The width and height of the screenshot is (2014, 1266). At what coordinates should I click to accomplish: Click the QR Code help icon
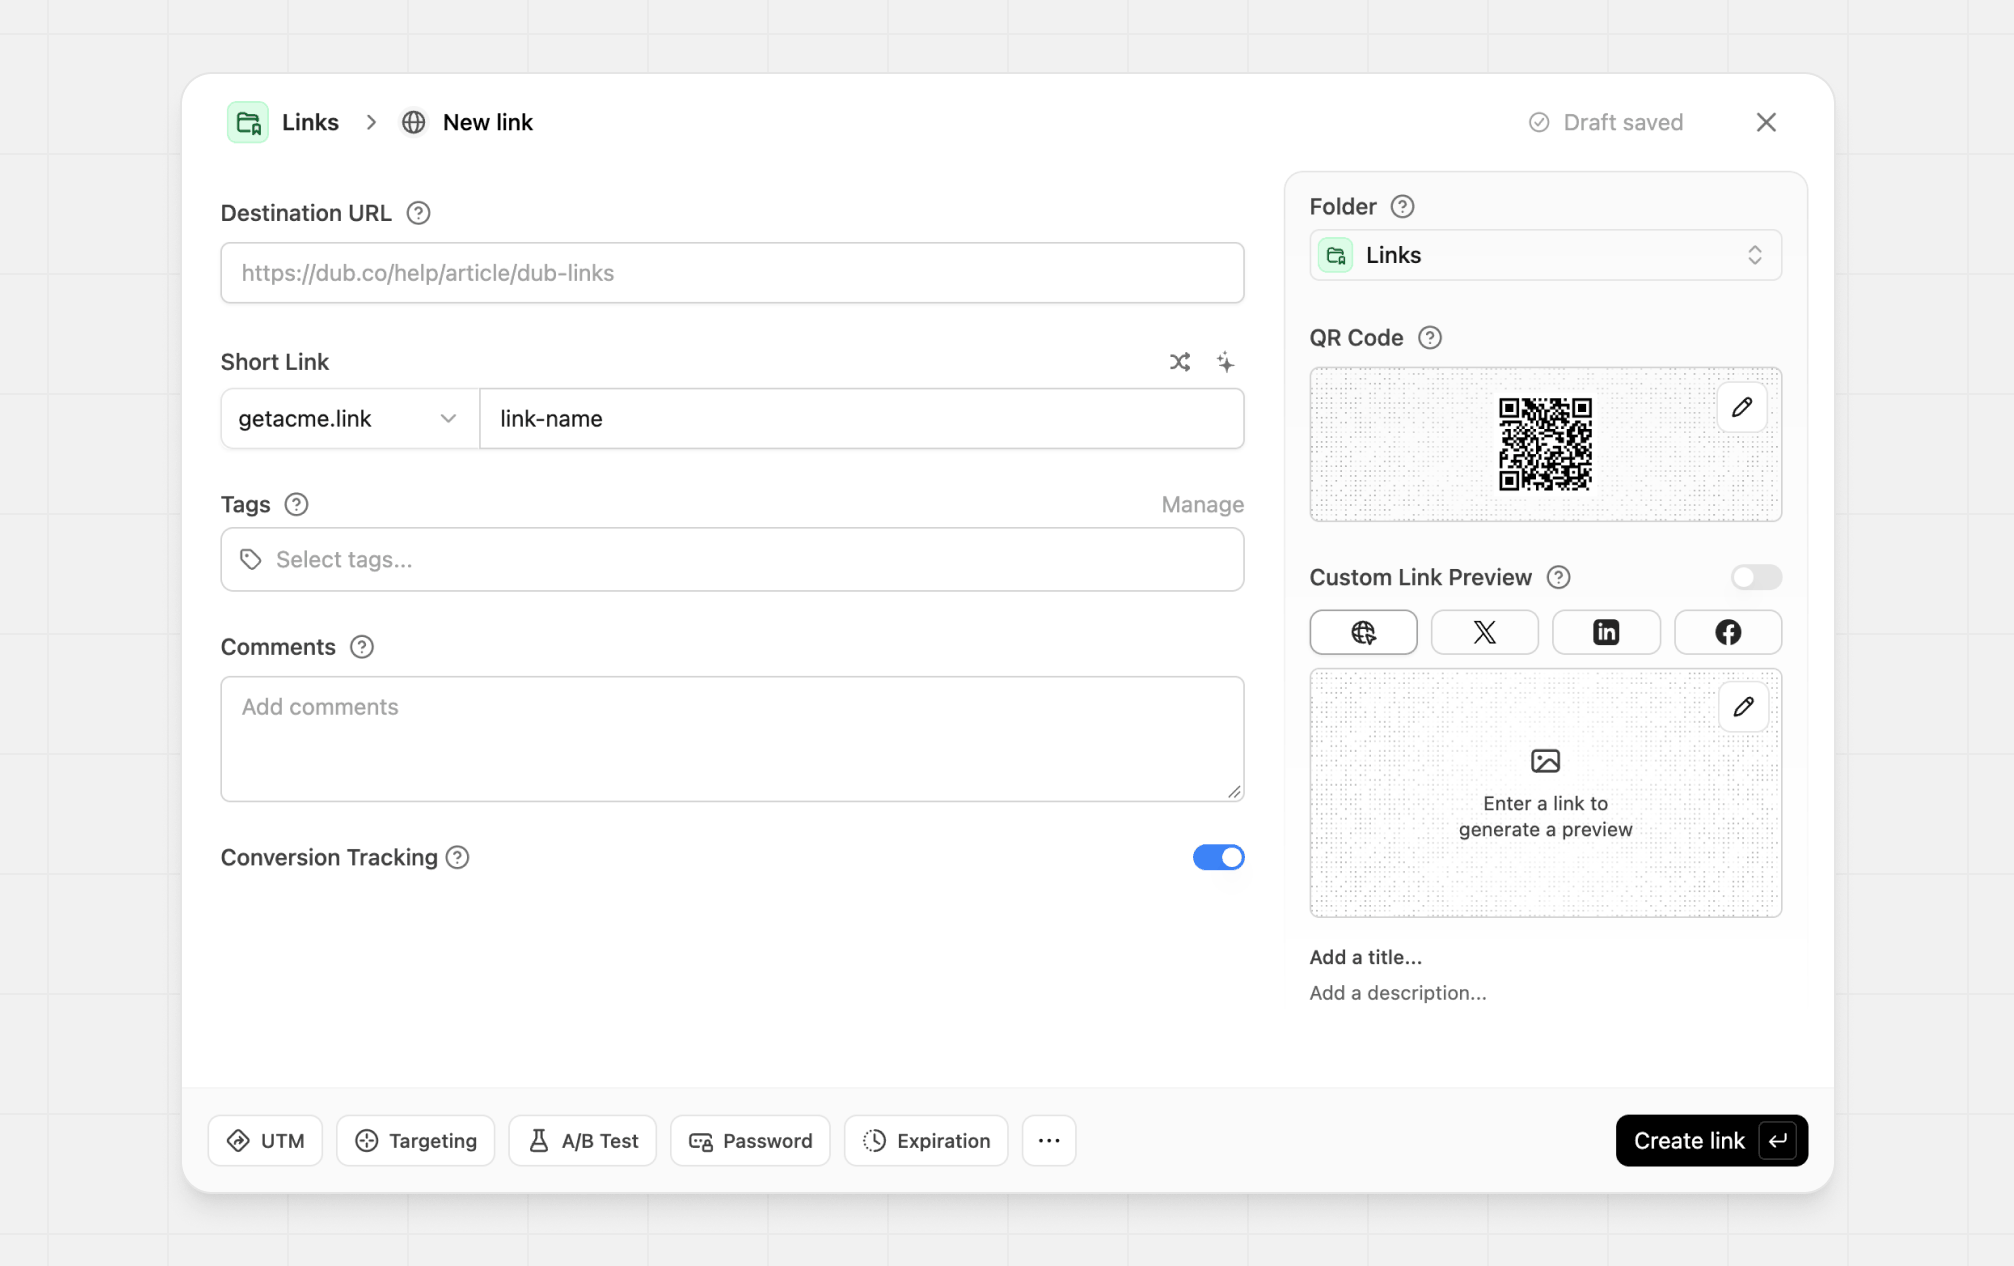click(1430, 338)
